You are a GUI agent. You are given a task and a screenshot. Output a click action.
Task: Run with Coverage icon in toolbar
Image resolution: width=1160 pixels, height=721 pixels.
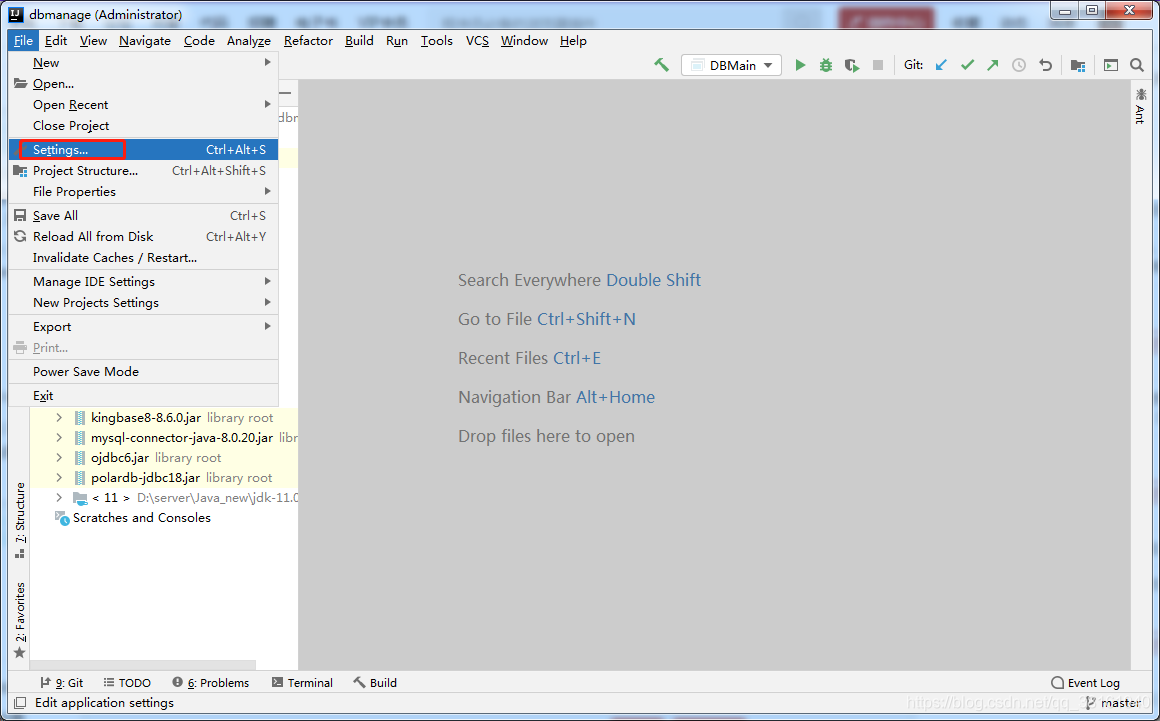point(852,65)
